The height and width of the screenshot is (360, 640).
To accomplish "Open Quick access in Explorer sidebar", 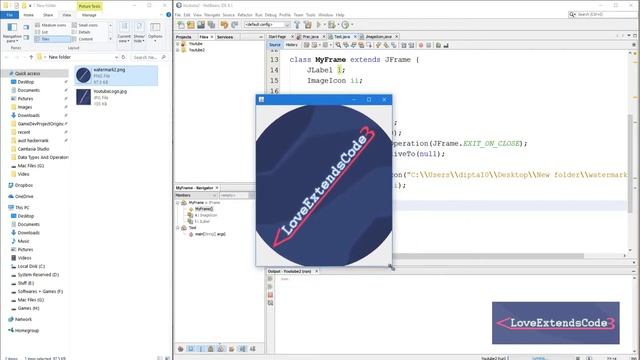I will (x=27, y=73).
